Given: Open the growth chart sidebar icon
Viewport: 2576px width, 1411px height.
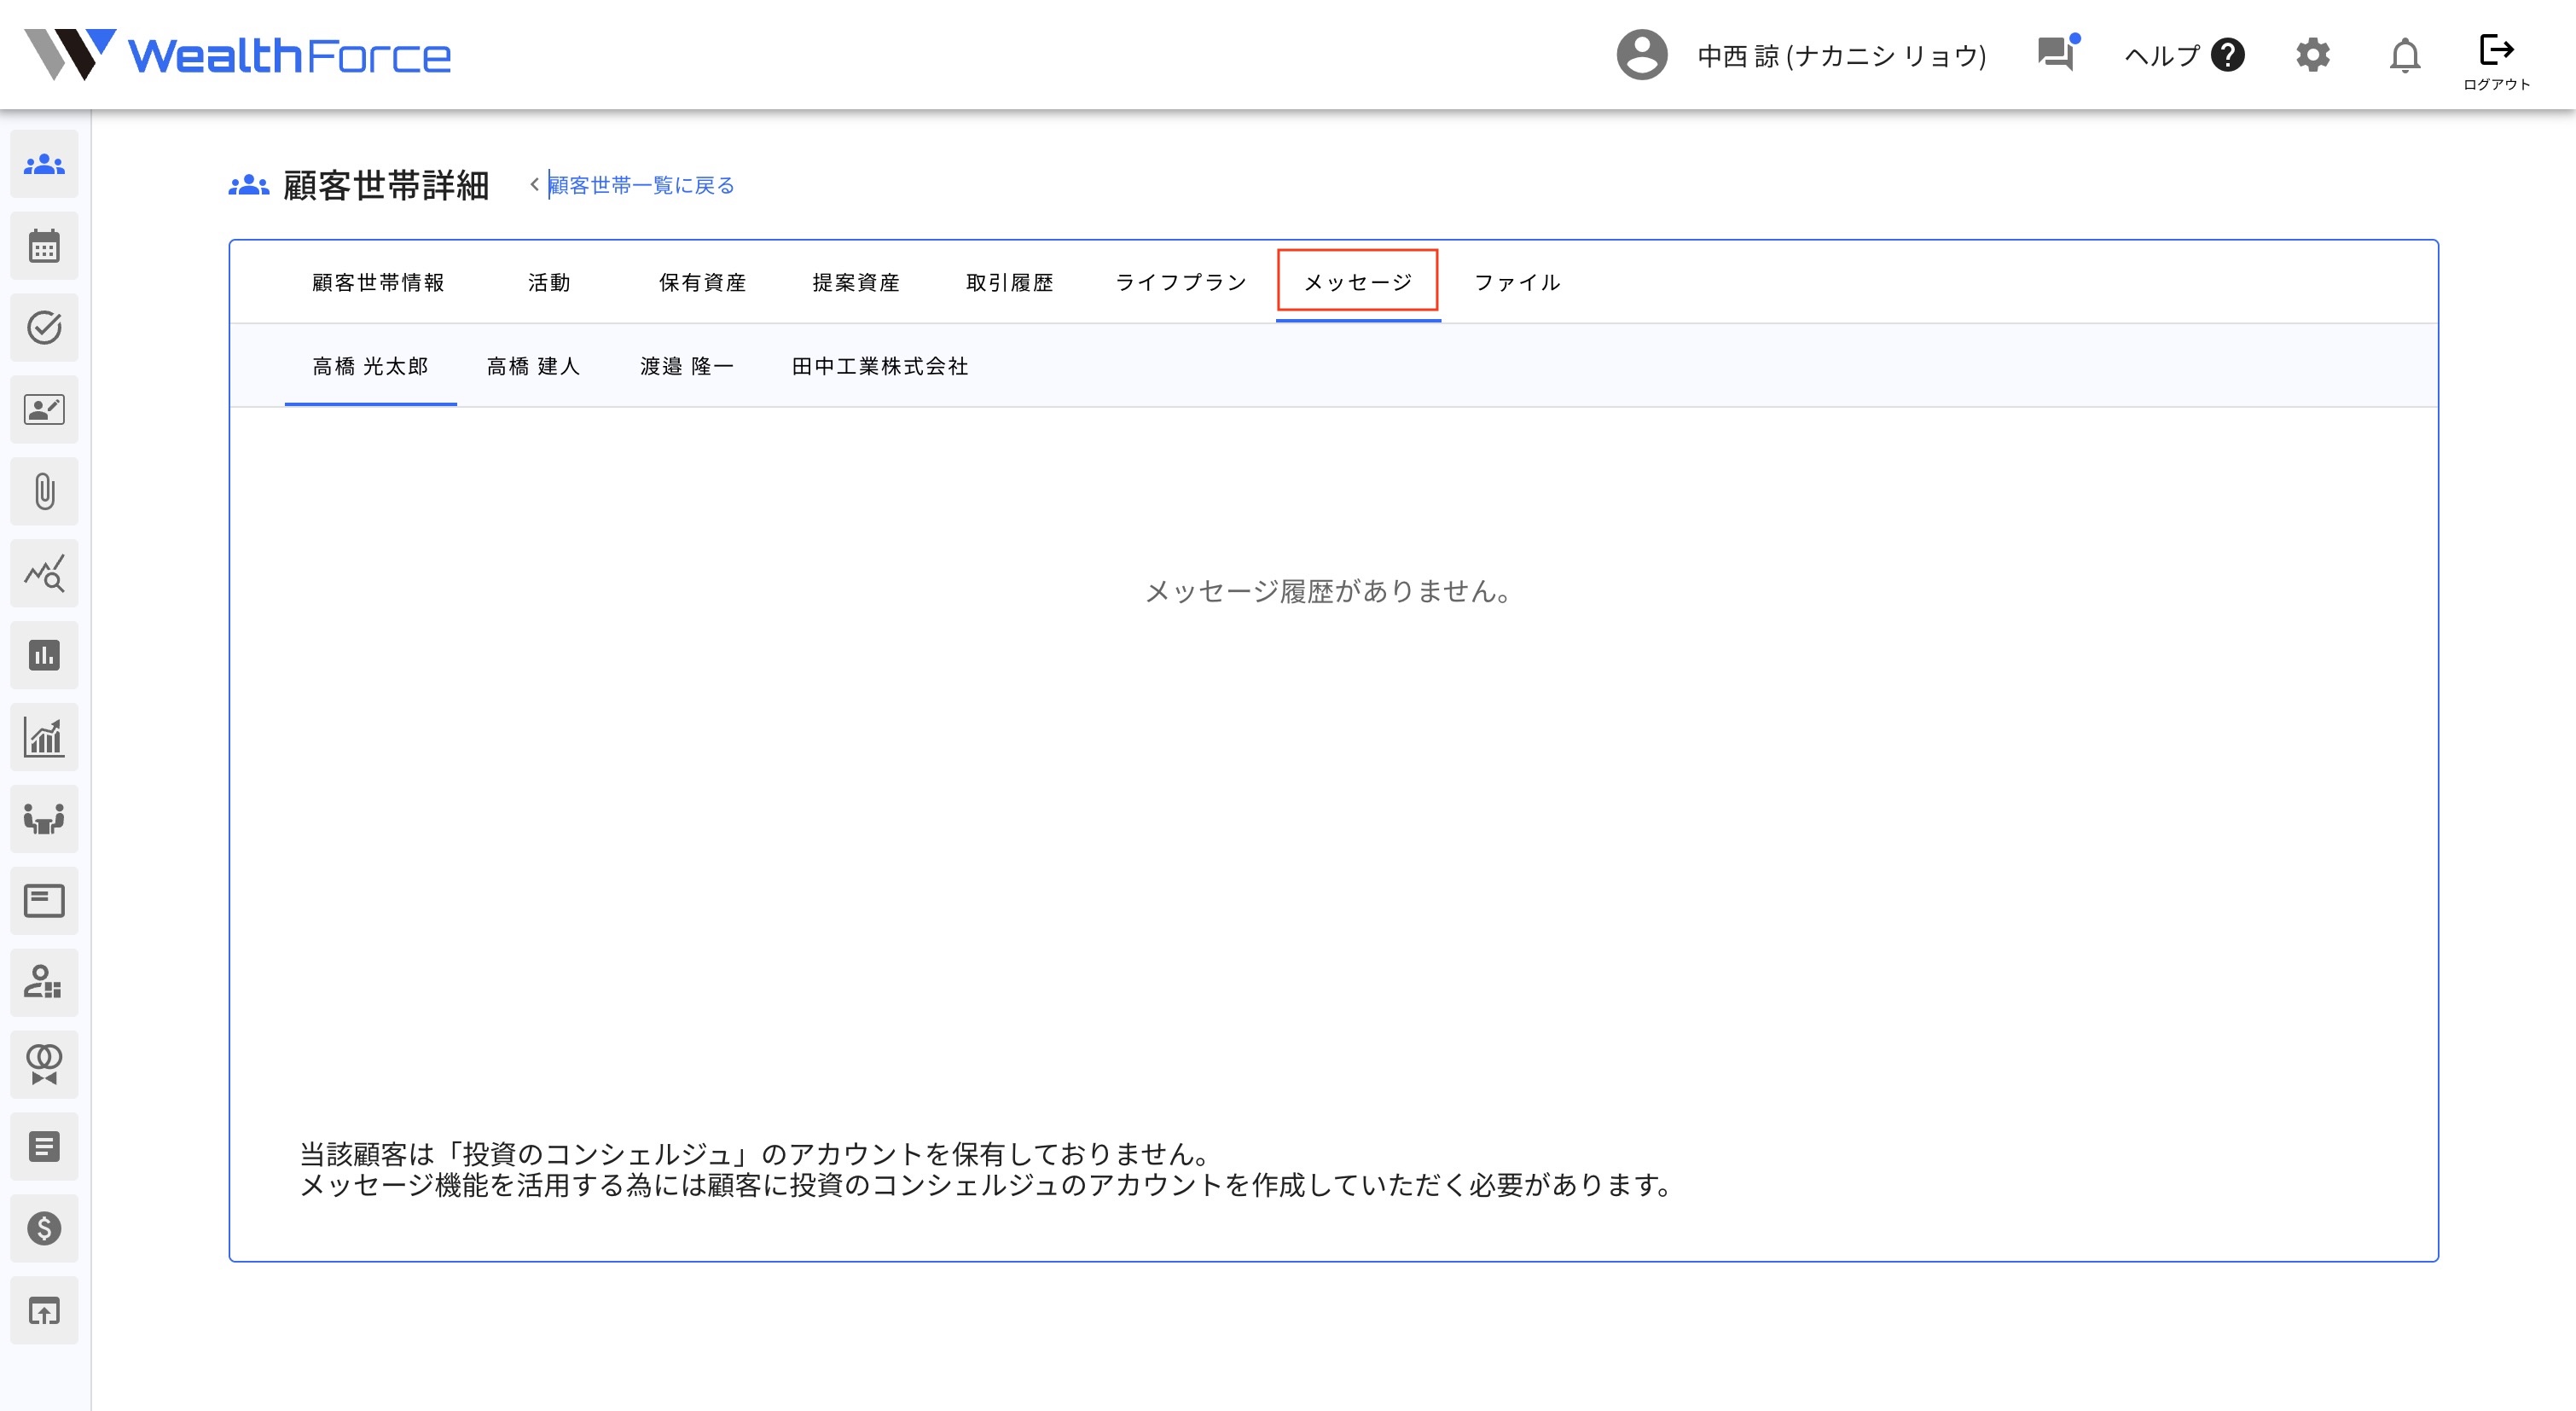Looking at the screenshot, I should [x=44, y=738].
